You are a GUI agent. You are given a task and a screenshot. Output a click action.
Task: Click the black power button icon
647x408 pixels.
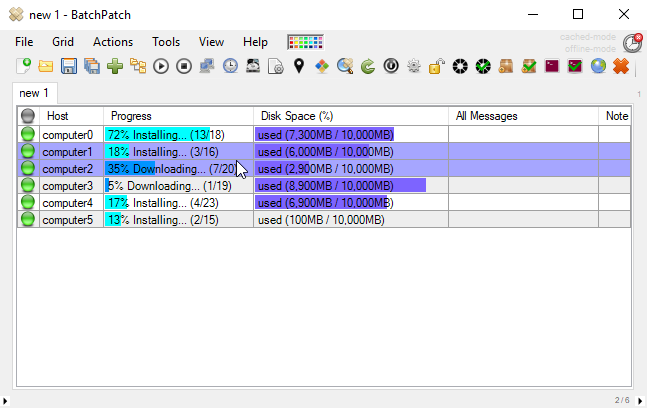point(391,66)
